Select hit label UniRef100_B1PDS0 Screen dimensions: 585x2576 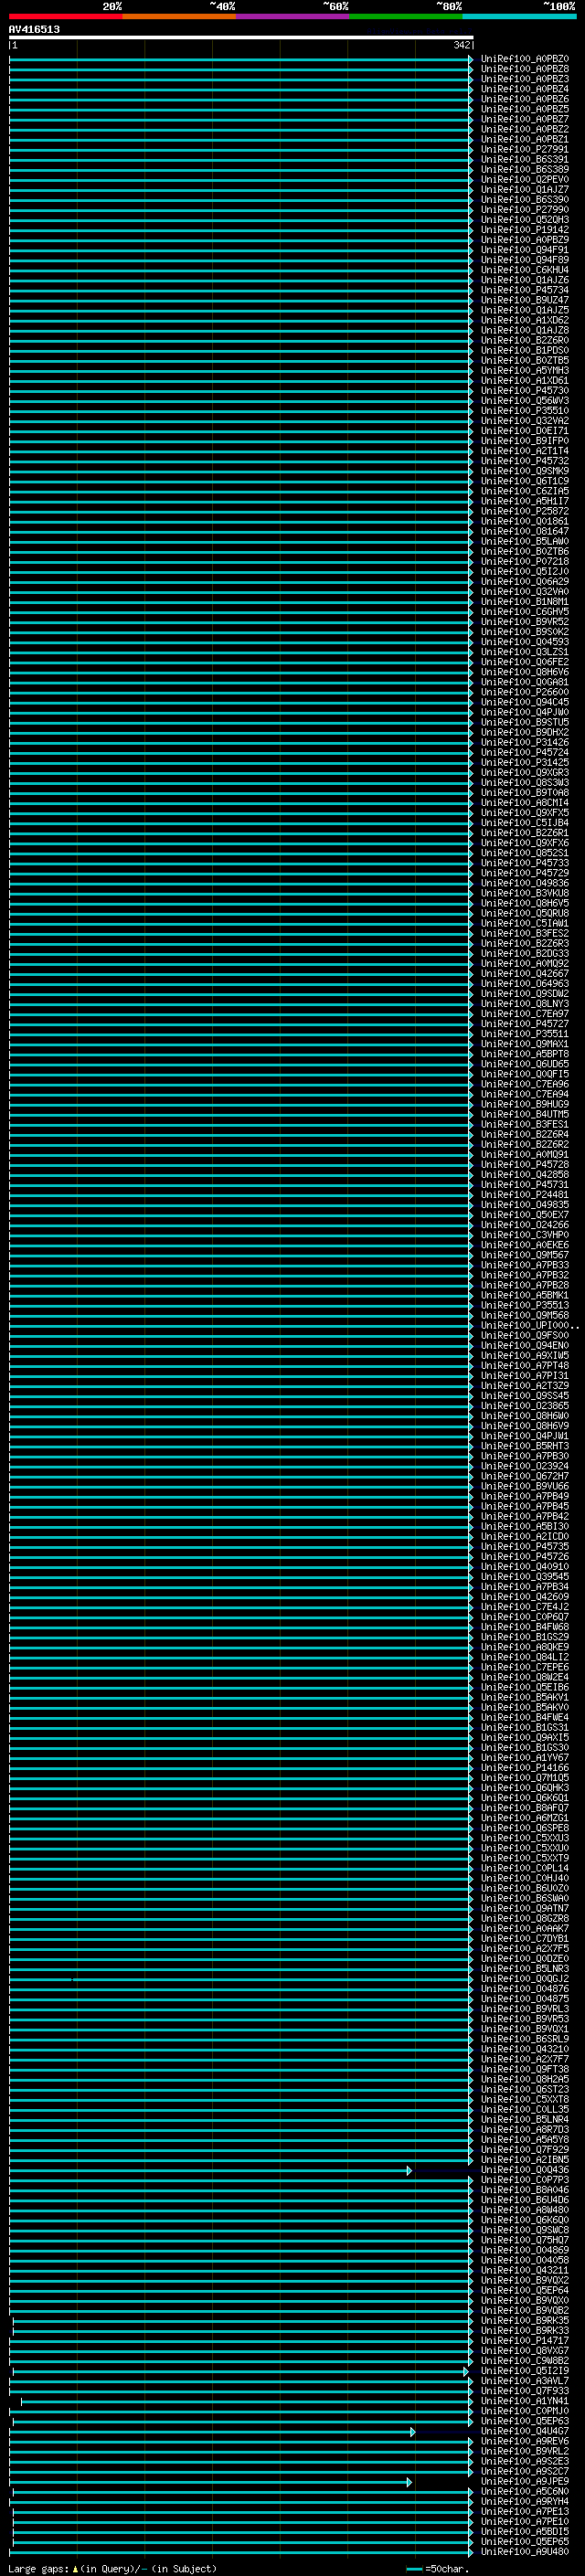[525, 351]
